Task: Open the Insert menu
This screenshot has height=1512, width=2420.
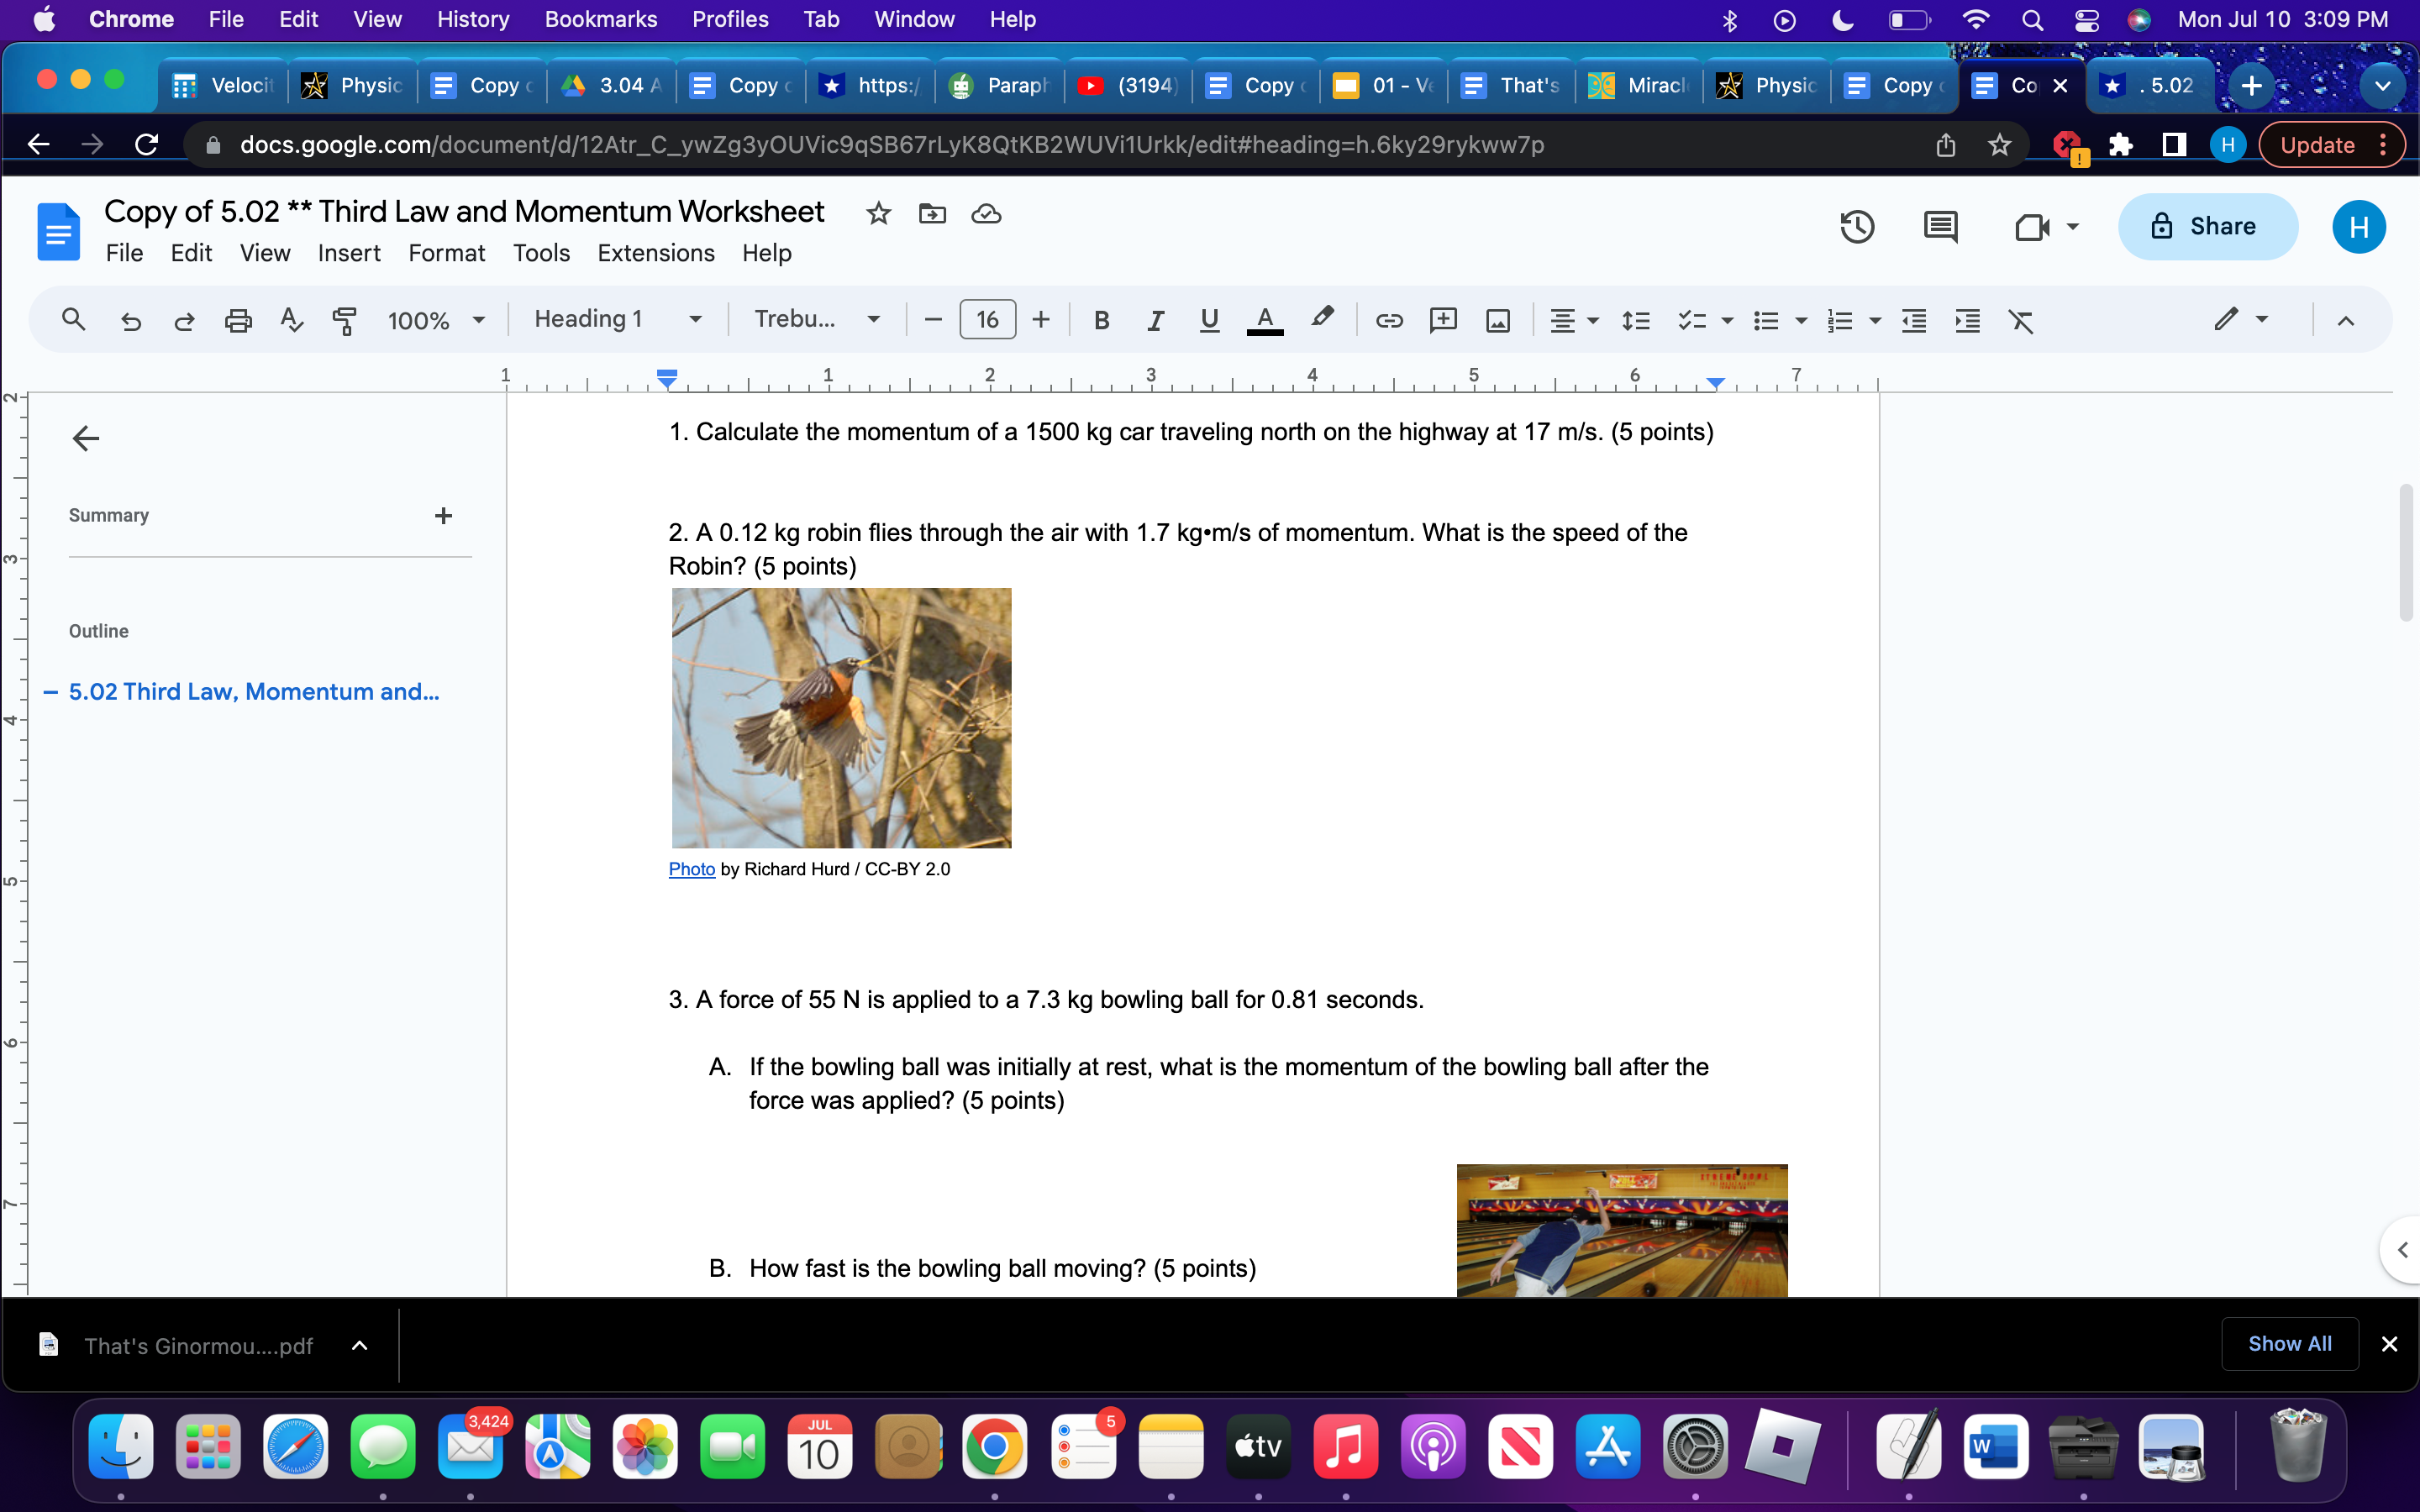Action: [348, 253]
